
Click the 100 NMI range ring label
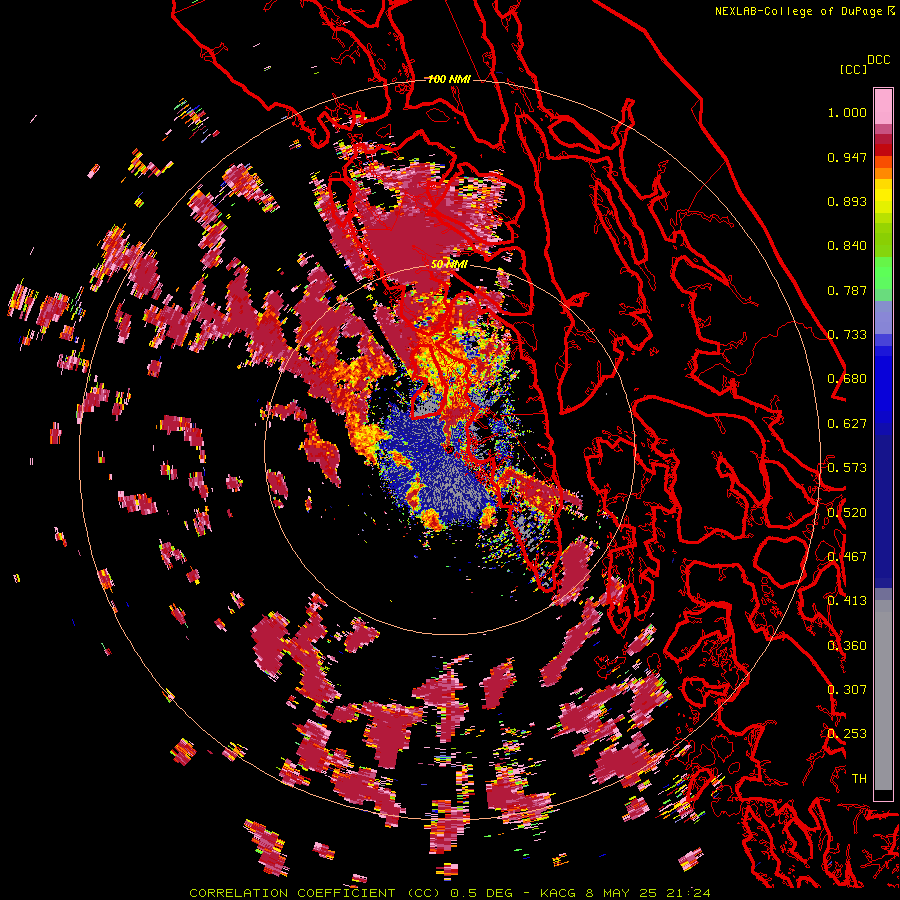pos(449,79)
